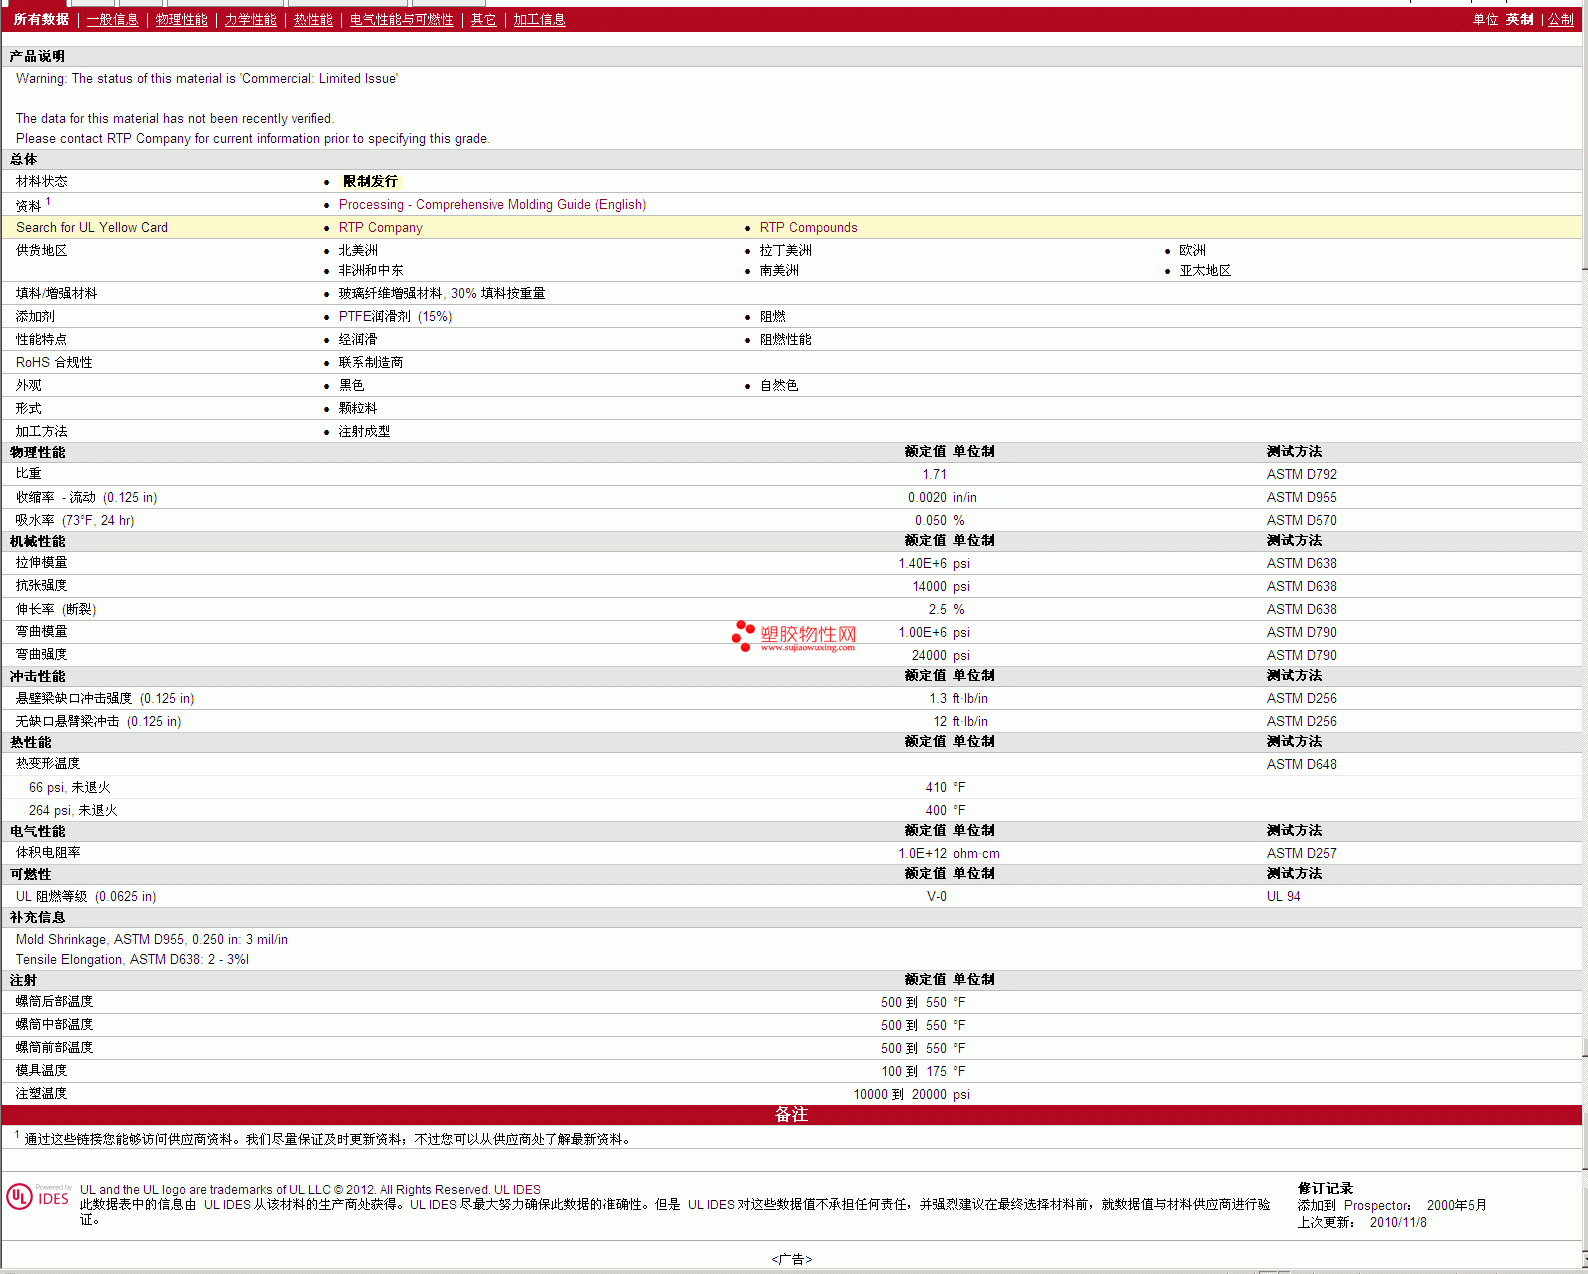
Task: Click the 模具温度 row label
Action: [x=41, y=1071]
